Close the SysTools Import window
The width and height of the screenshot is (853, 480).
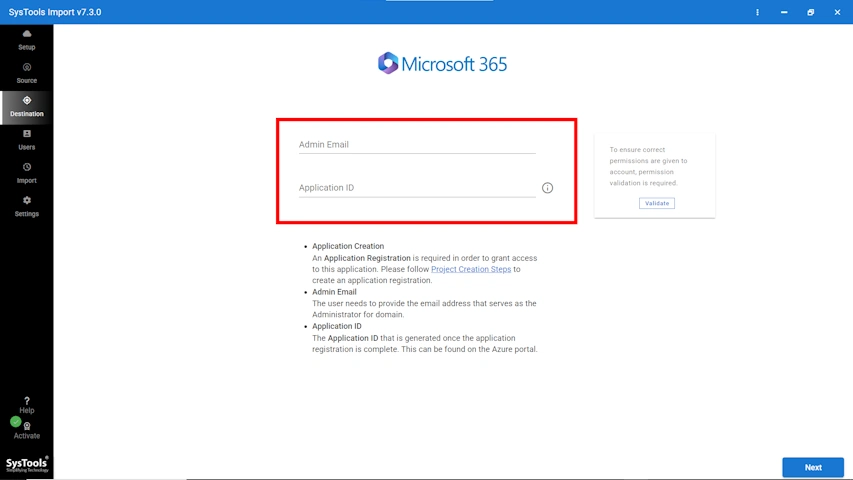pyautogui.click(x=837, y=12)
